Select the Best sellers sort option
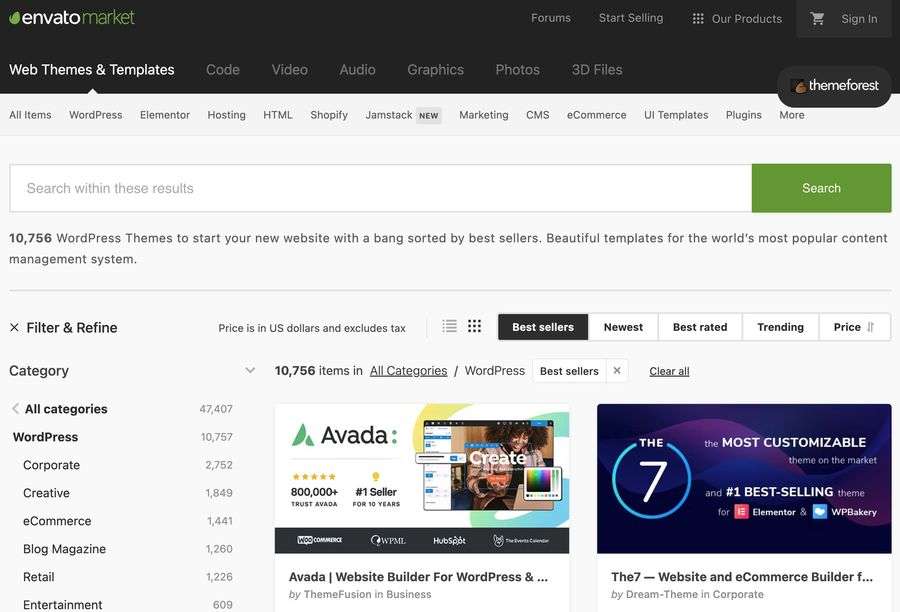This screenshot has width=900, height=612. click(x=543, y=327)
